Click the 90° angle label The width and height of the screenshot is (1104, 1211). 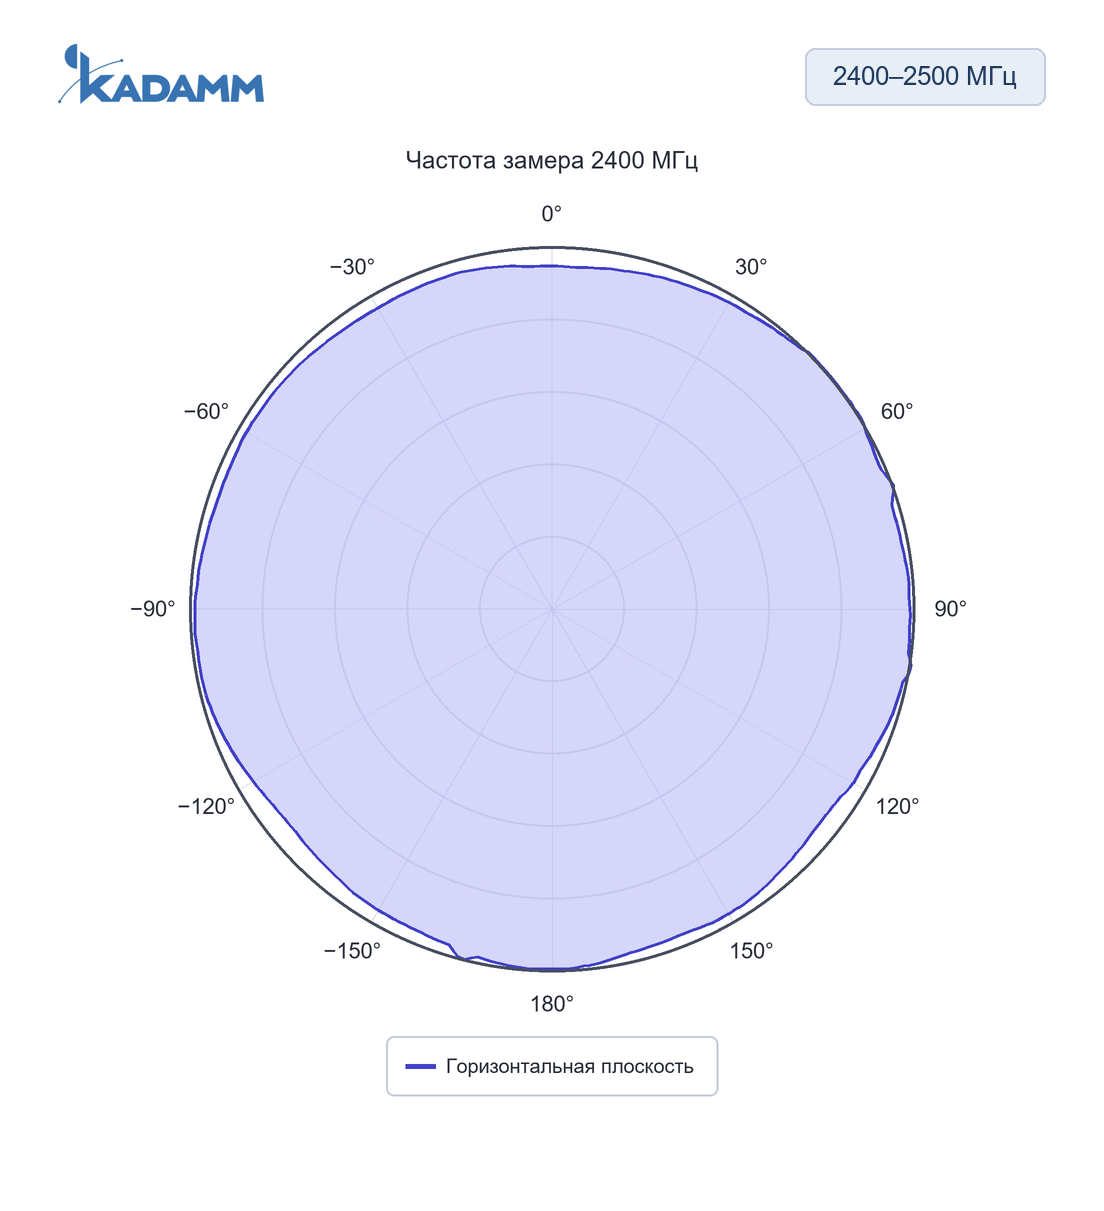[950, 609]
